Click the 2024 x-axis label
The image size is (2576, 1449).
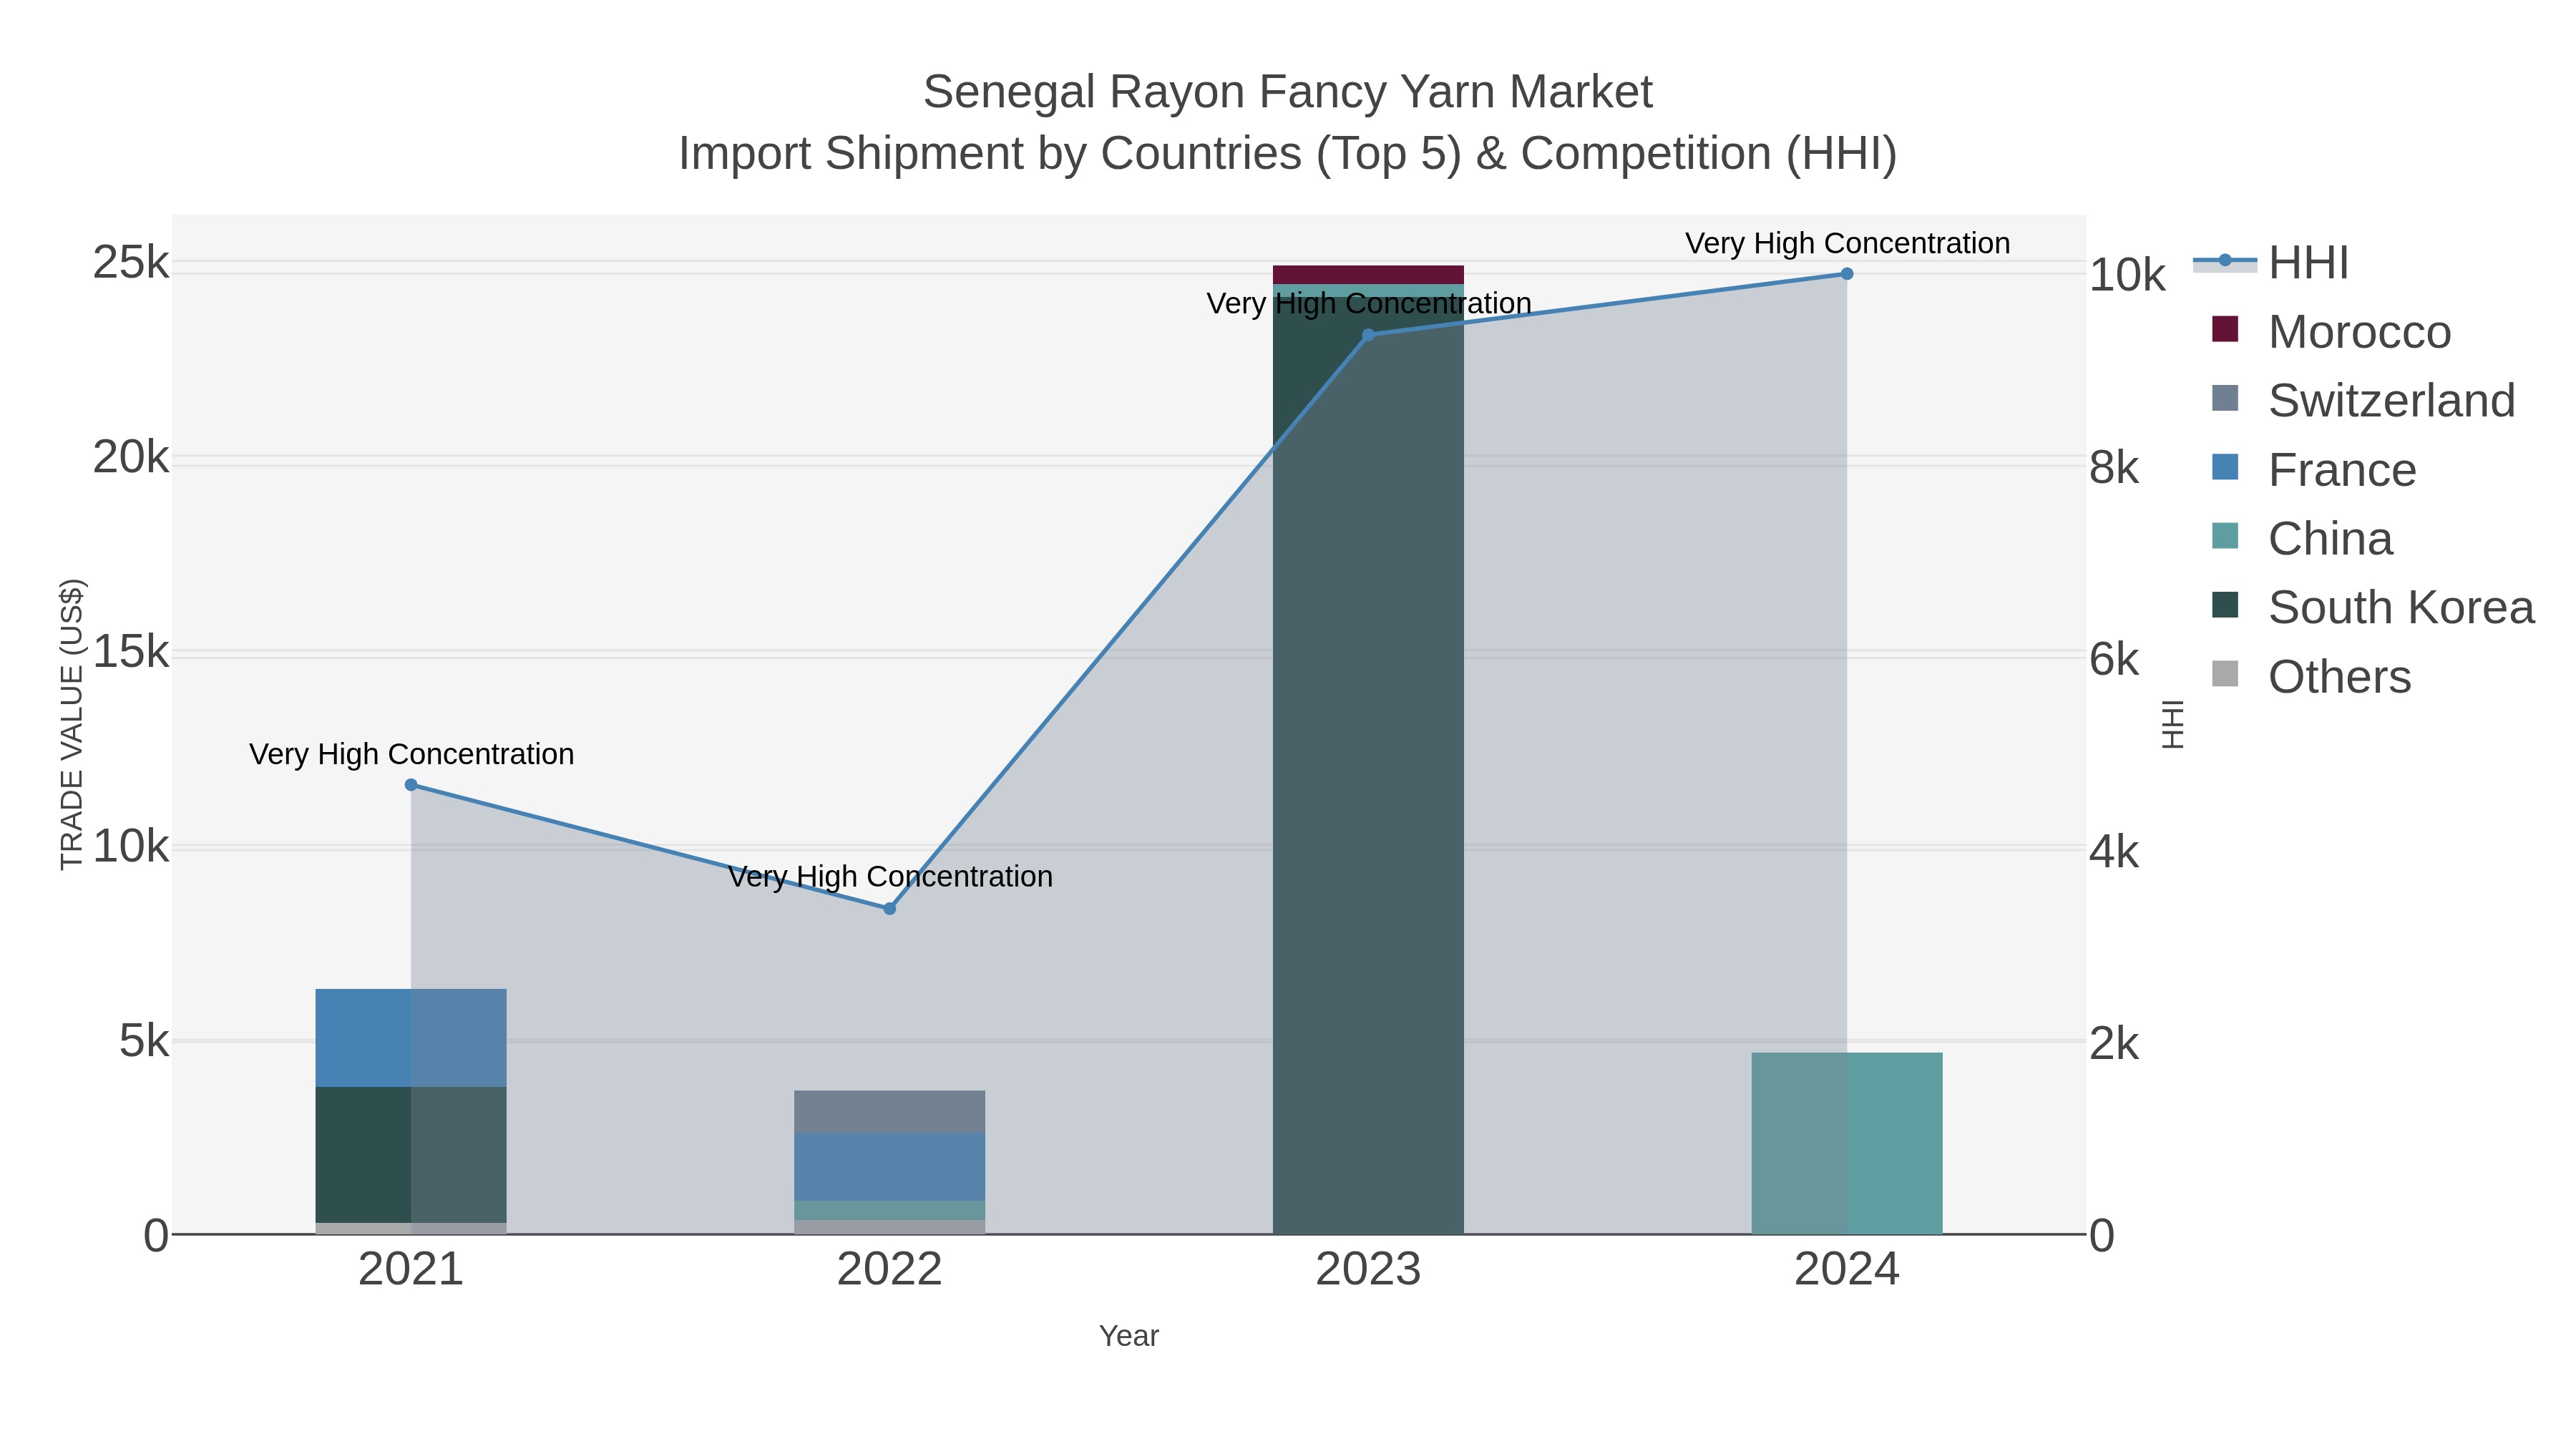click(x=1847, y=1270)
